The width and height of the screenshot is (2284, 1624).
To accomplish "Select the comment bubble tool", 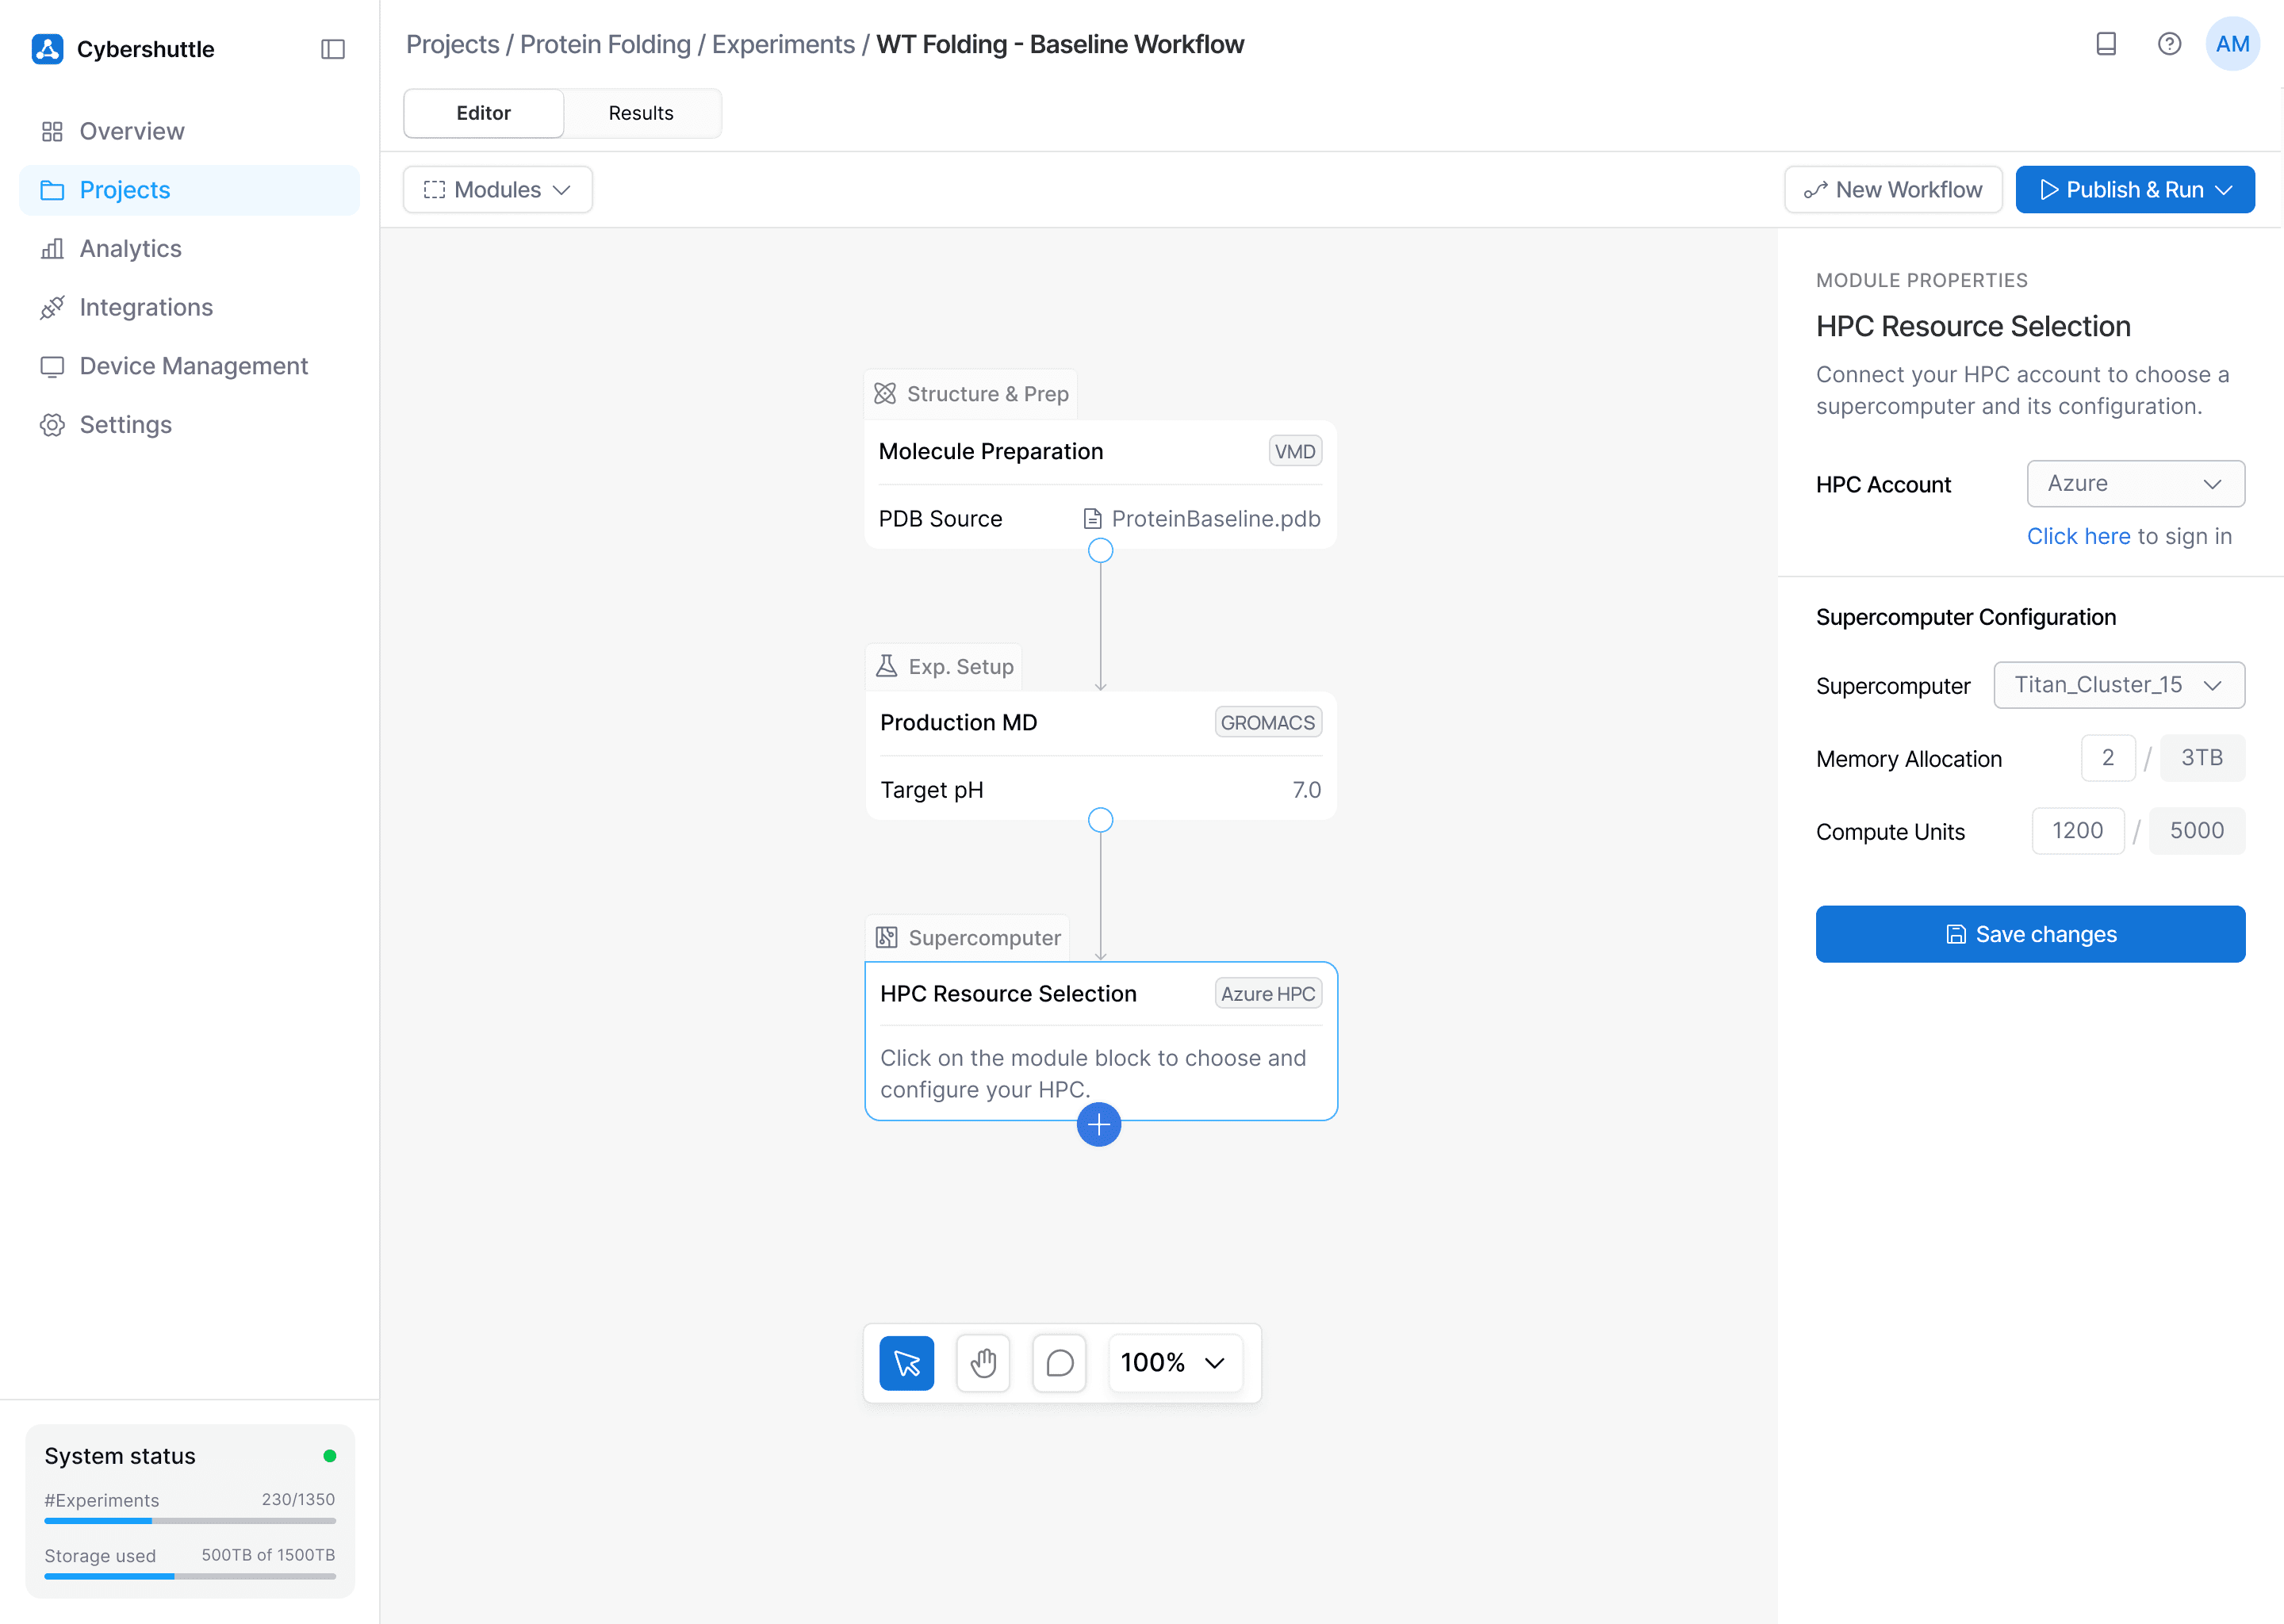I will tap(1059, 1363).
